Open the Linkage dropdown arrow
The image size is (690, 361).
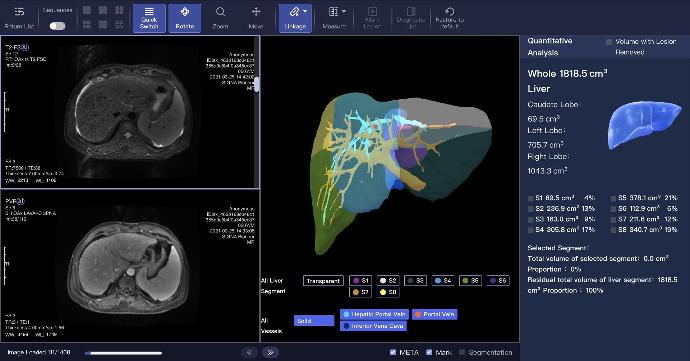click(x=305, y=11)
